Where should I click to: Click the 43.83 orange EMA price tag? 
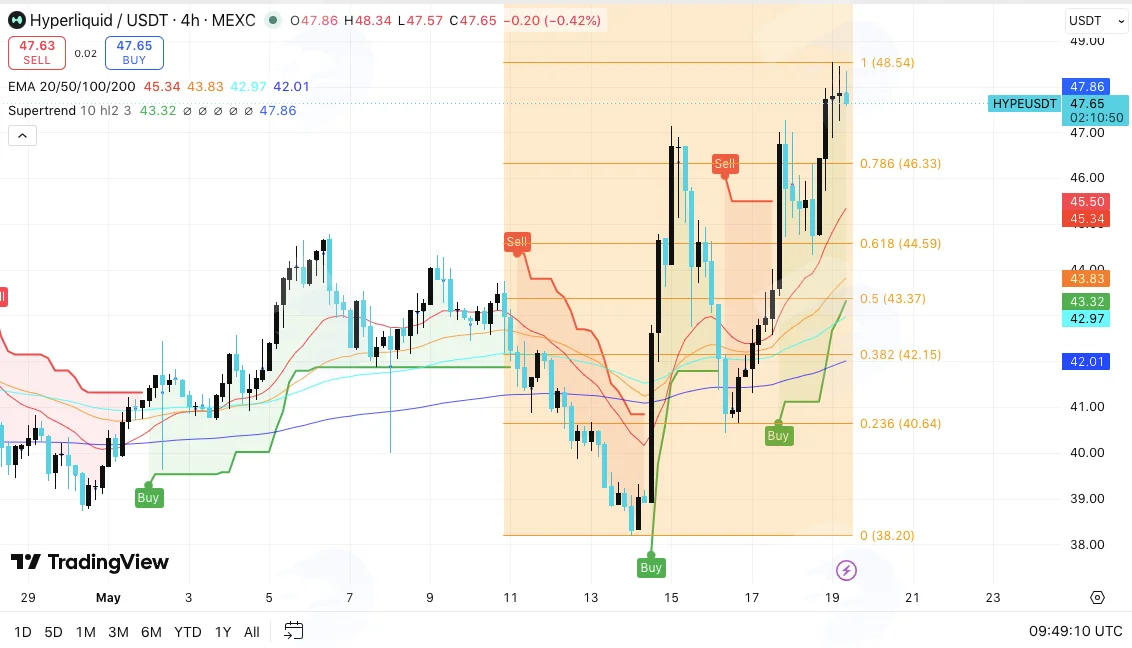pyautogui.click(x=1087, y=279)
